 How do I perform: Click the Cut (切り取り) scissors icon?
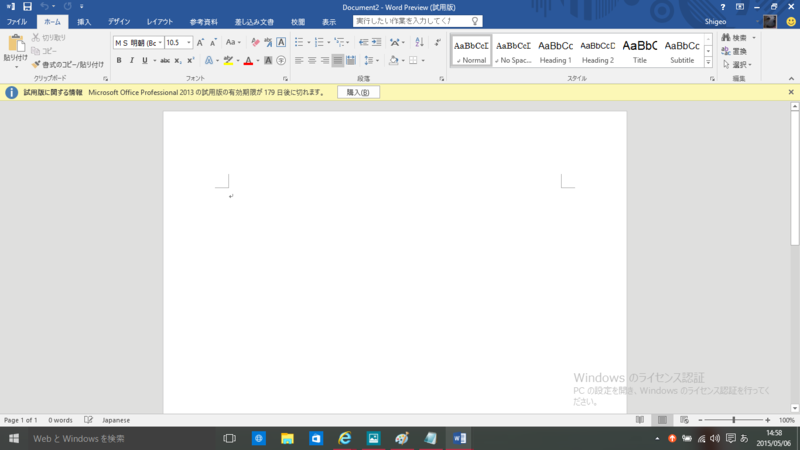[36, 38]
